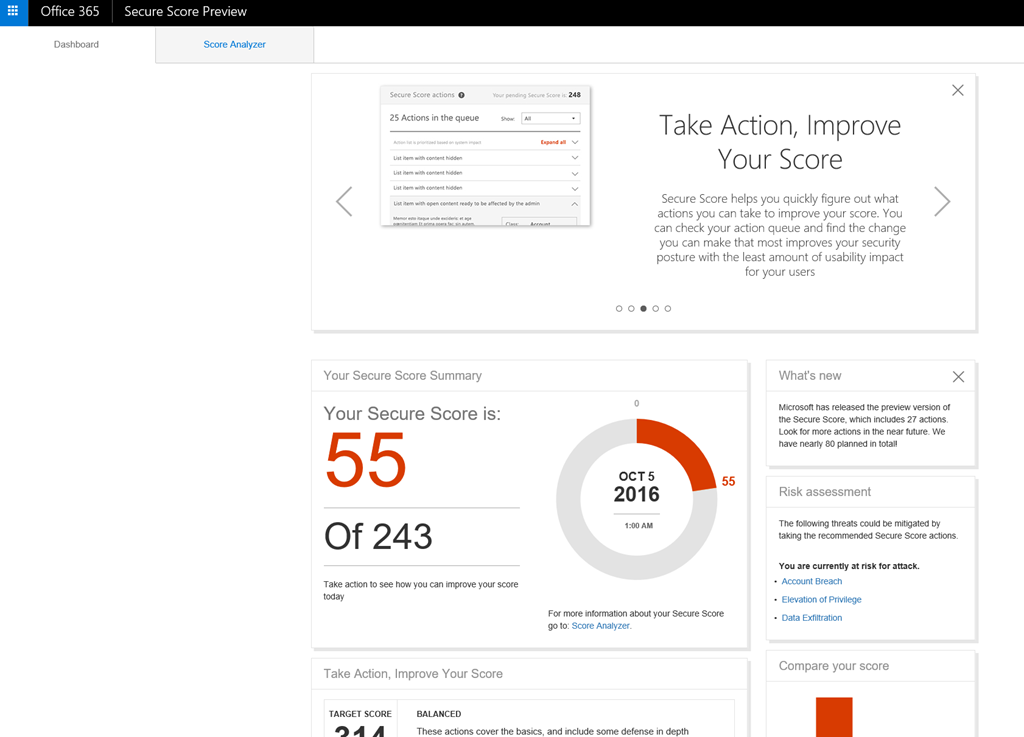
Task: Follow the Score Analyzer link in summary
Action: pos(600,625)
